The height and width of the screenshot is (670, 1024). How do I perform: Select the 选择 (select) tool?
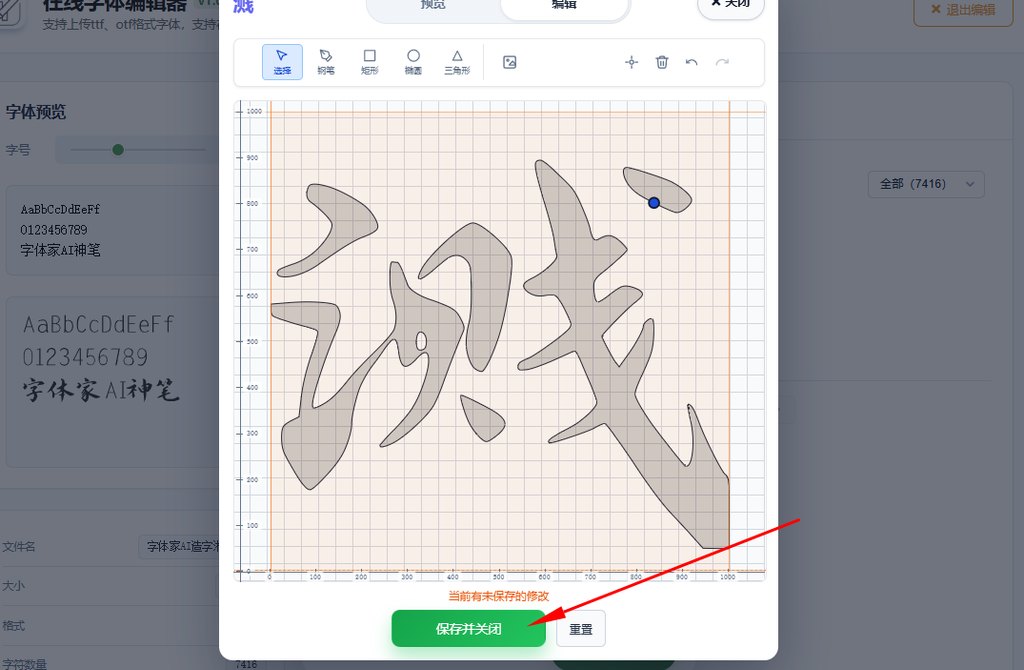[x=282, y=61]
